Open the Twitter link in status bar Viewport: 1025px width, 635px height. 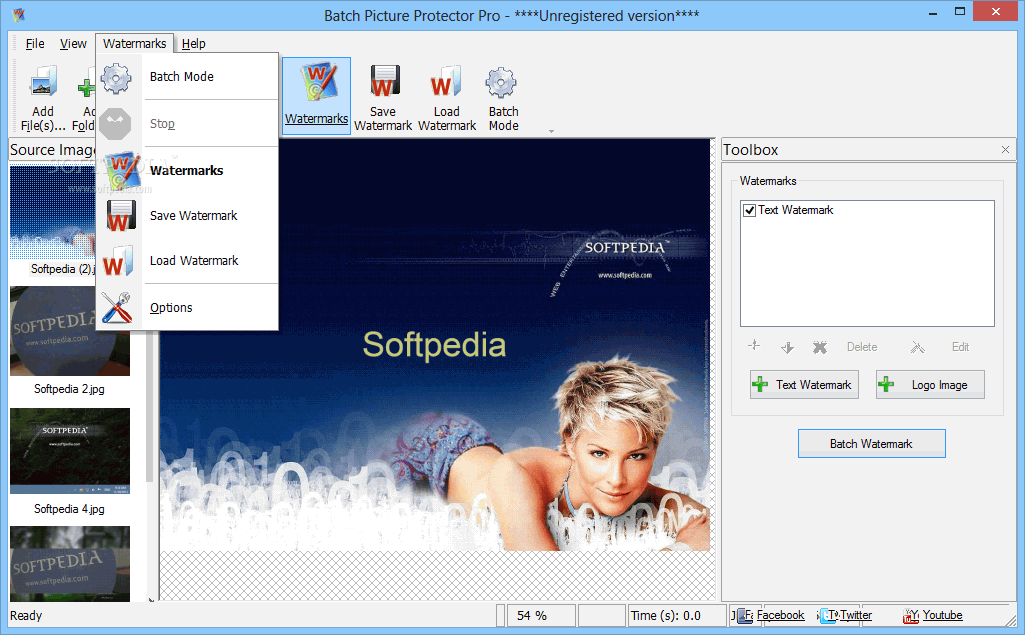click(x=856, y=615)
